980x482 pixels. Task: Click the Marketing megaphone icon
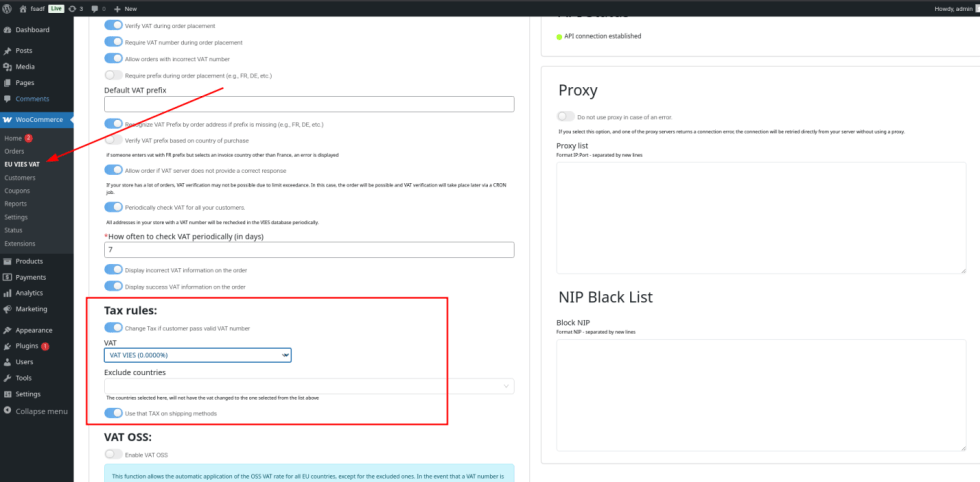point(8,309)
